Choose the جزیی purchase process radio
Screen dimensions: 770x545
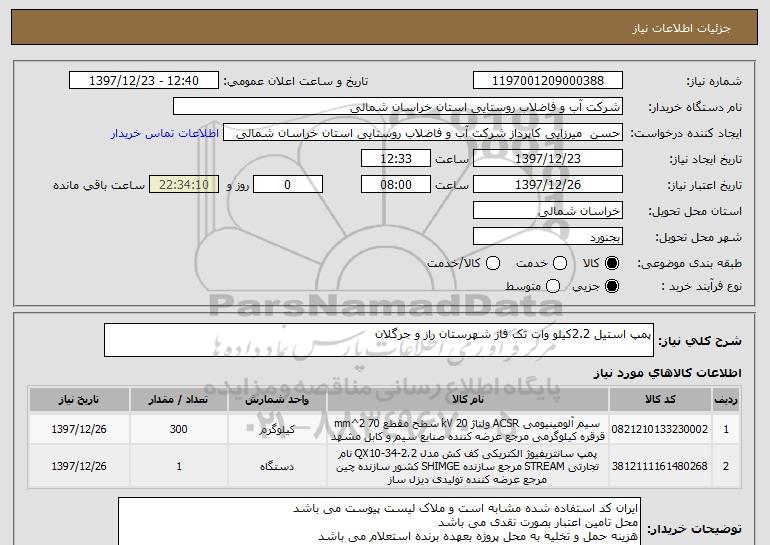(x=612, y=286)
